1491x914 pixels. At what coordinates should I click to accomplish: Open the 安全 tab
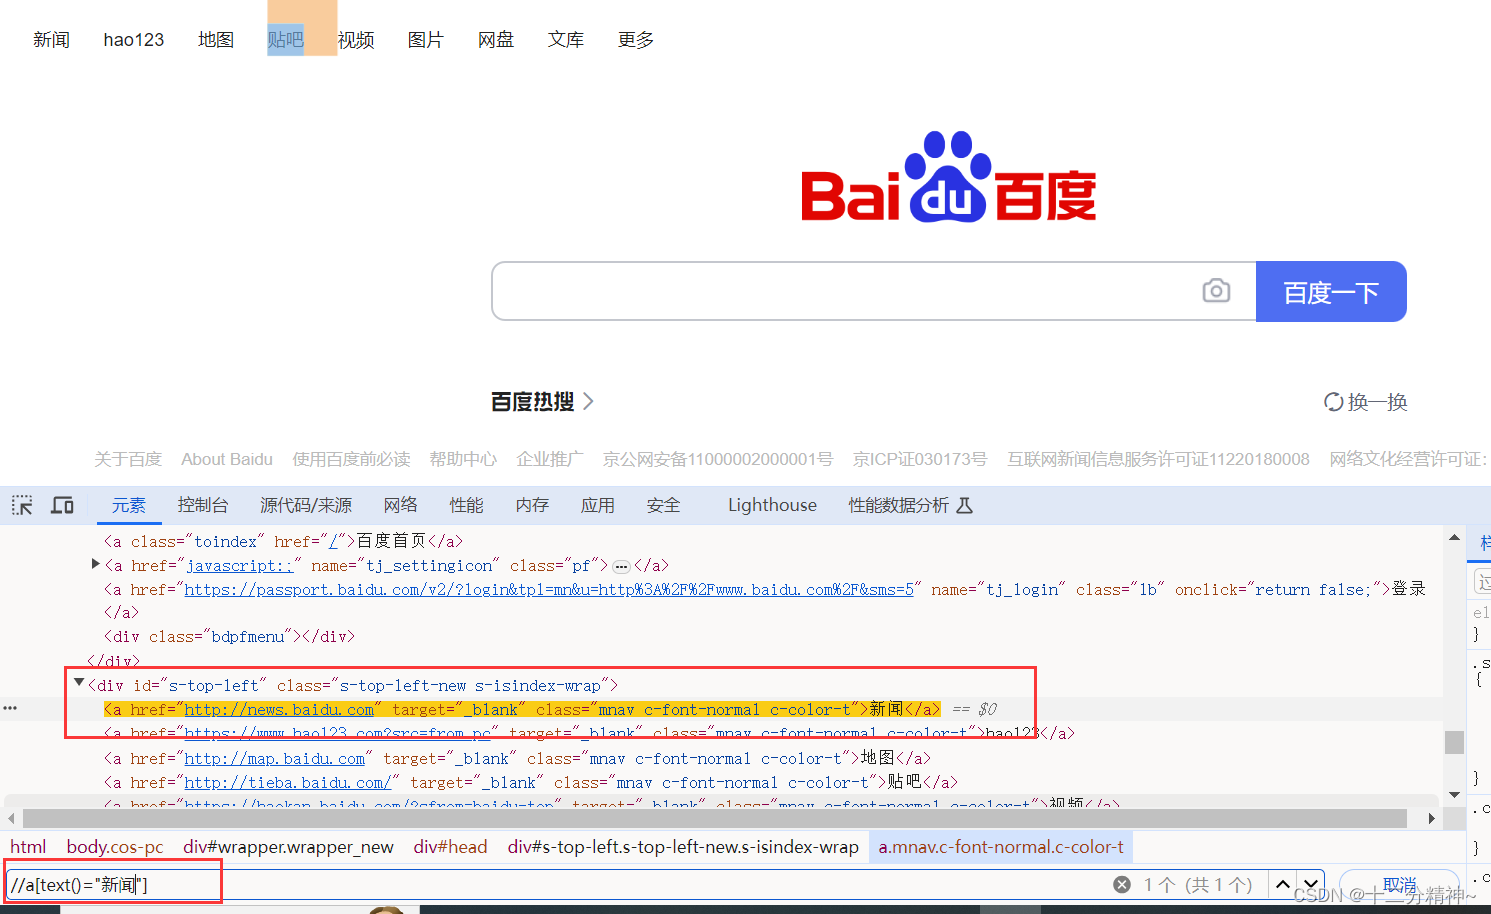(x=664, y=505)
